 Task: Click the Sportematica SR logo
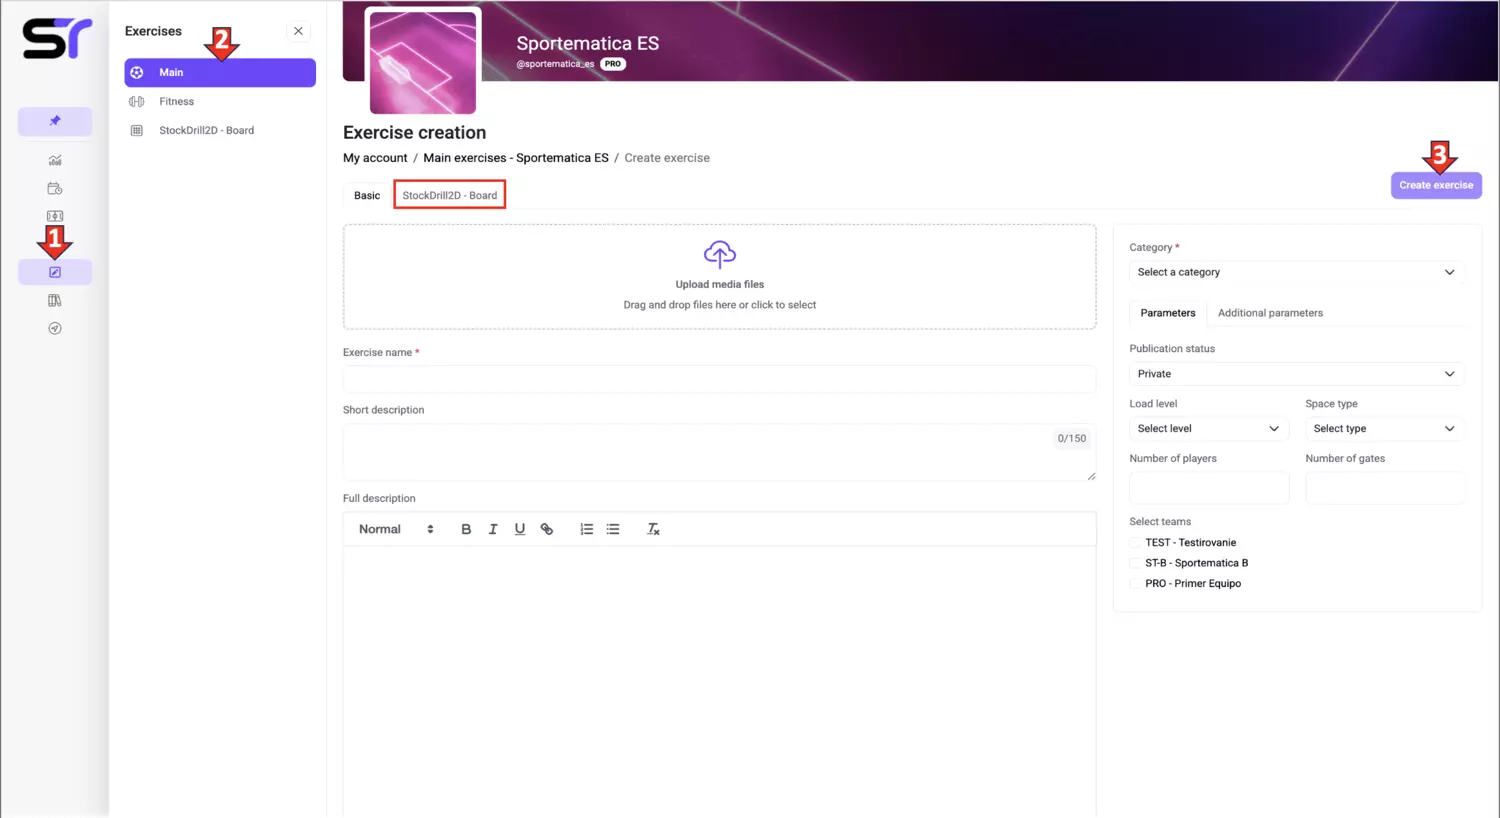coord(57,39)
